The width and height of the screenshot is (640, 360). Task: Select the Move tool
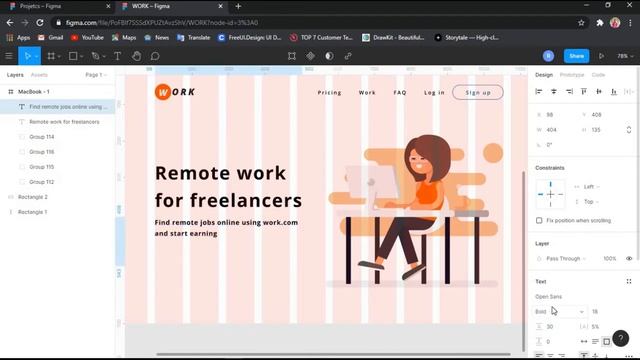27,56
